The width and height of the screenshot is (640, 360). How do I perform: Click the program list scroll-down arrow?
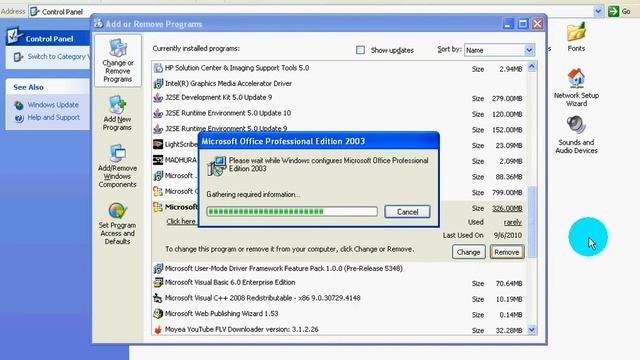(x=532, y=330)
